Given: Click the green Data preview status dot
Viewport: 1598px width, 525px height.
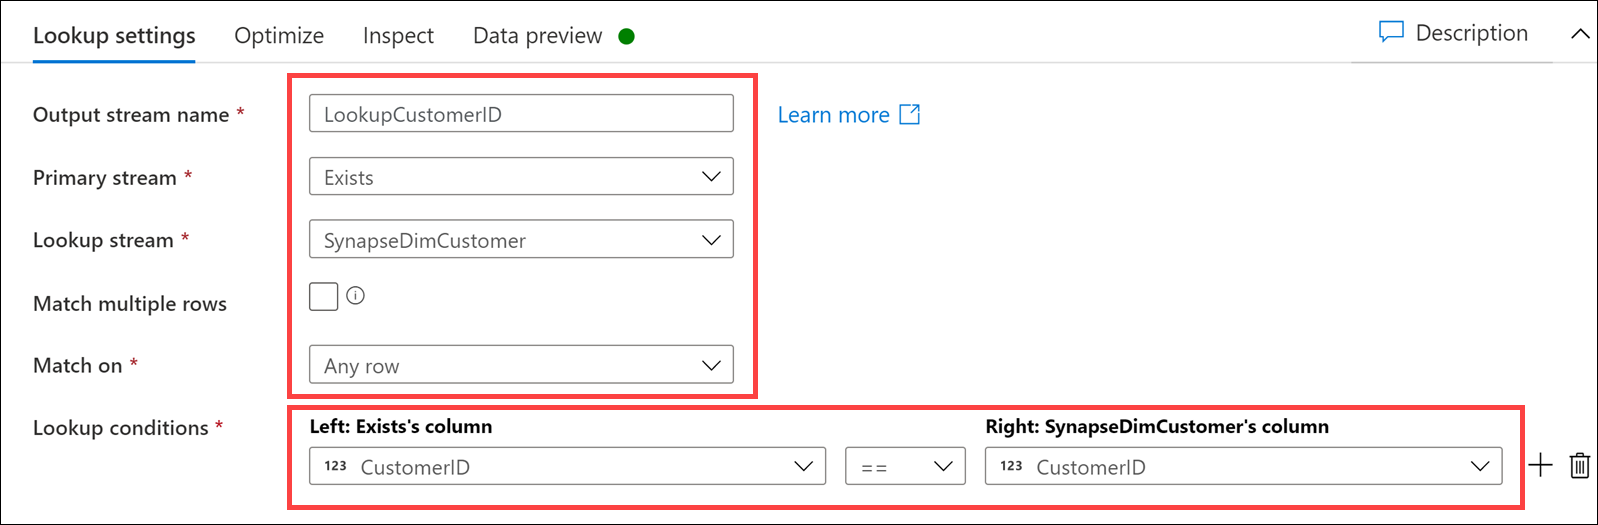Looking at the screenshot, I should point(627,37).
